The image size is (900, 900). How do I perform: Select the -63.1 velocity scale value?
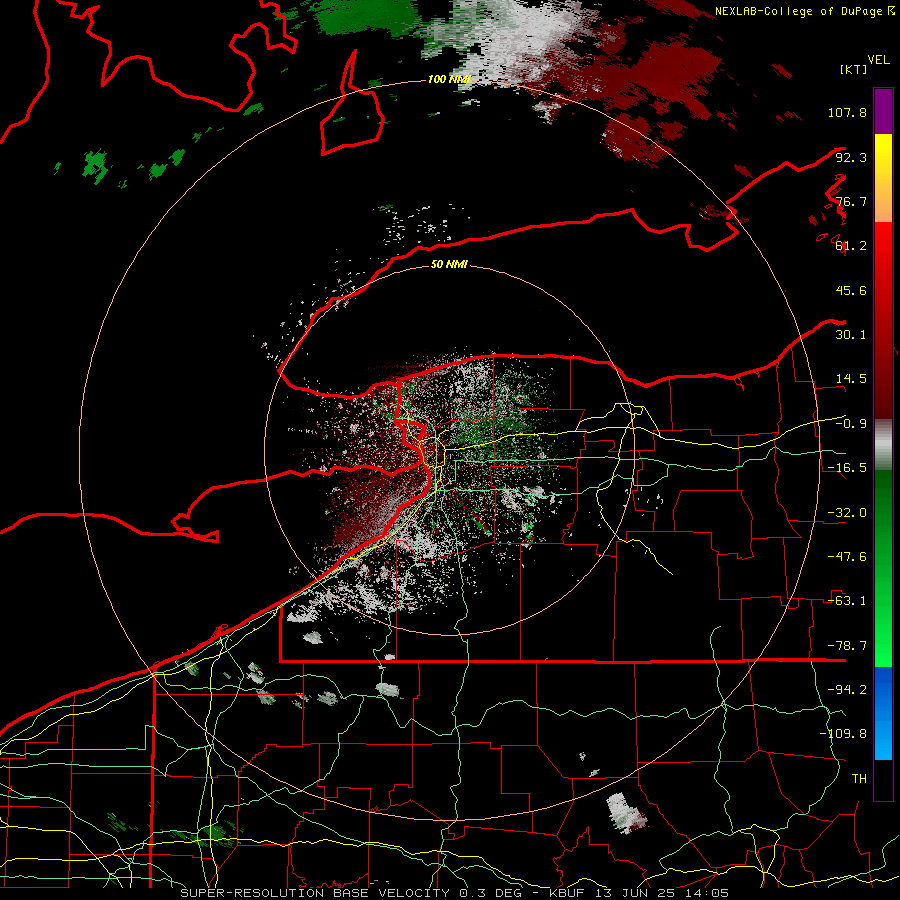click(x=847, y=601)
